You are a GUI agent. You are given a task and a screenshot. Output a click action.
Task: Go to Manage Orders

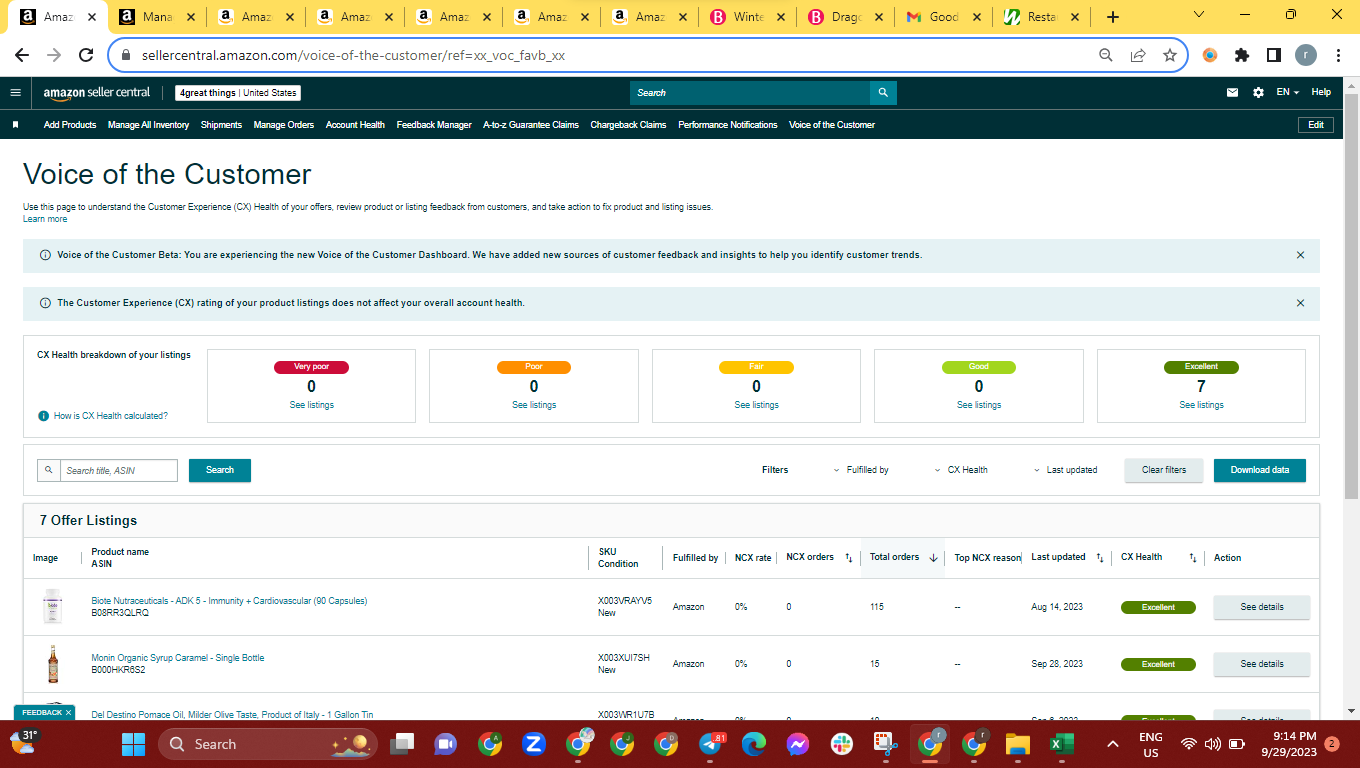tap(284, 125)
